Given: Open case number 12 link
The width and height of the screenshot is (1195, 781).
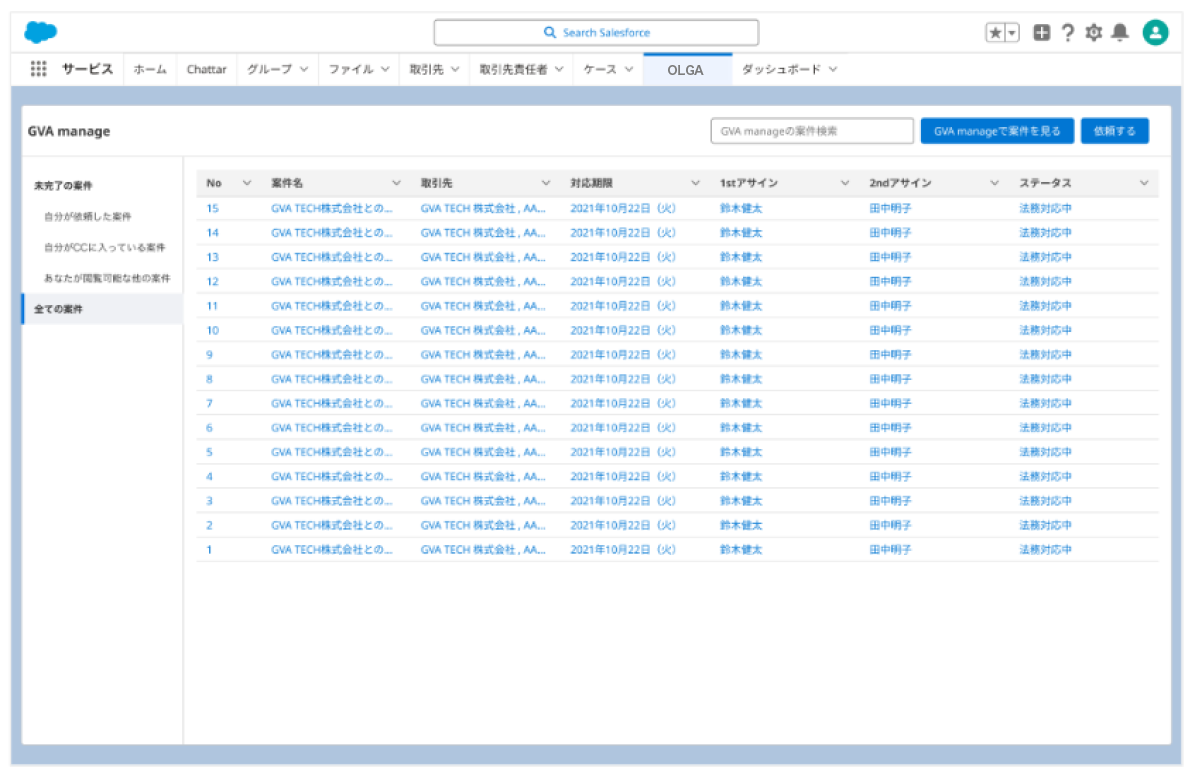Looking at the screenshot, I should tap(213, 281).
